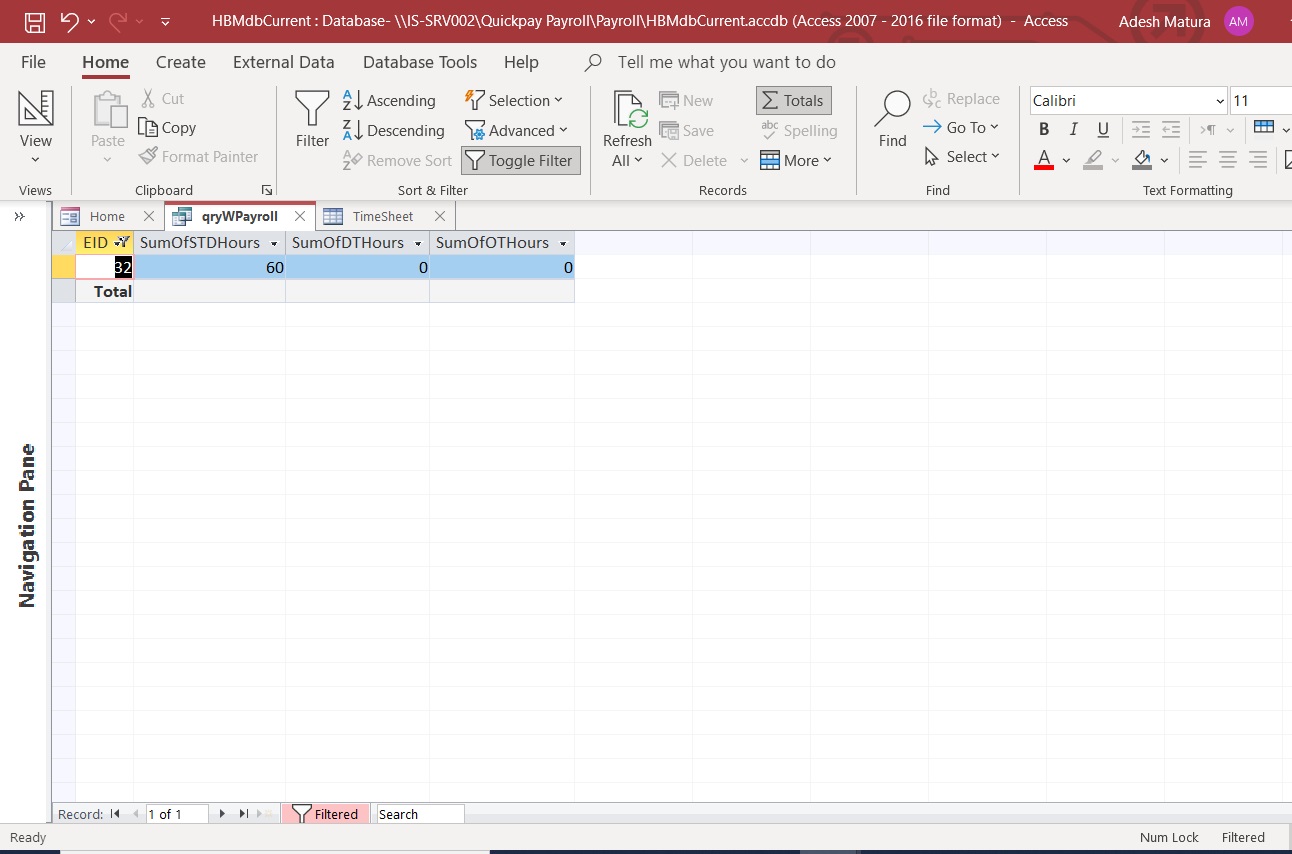This screenshot has width=1292, height=854.
Task: Click the Copy icon in Clipboard
Action: tap(167, 127)
